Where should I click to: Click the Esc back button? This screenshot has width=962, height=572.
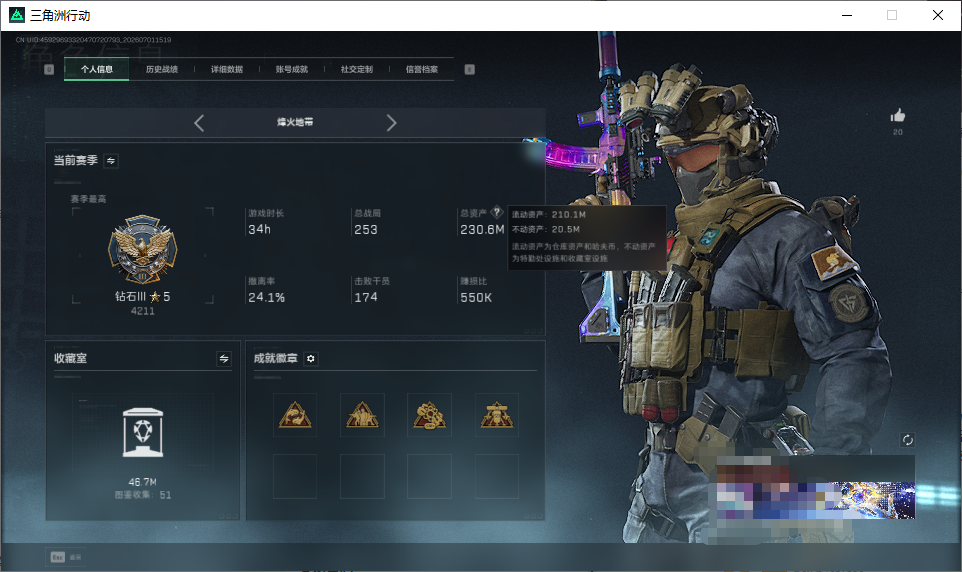66,557
